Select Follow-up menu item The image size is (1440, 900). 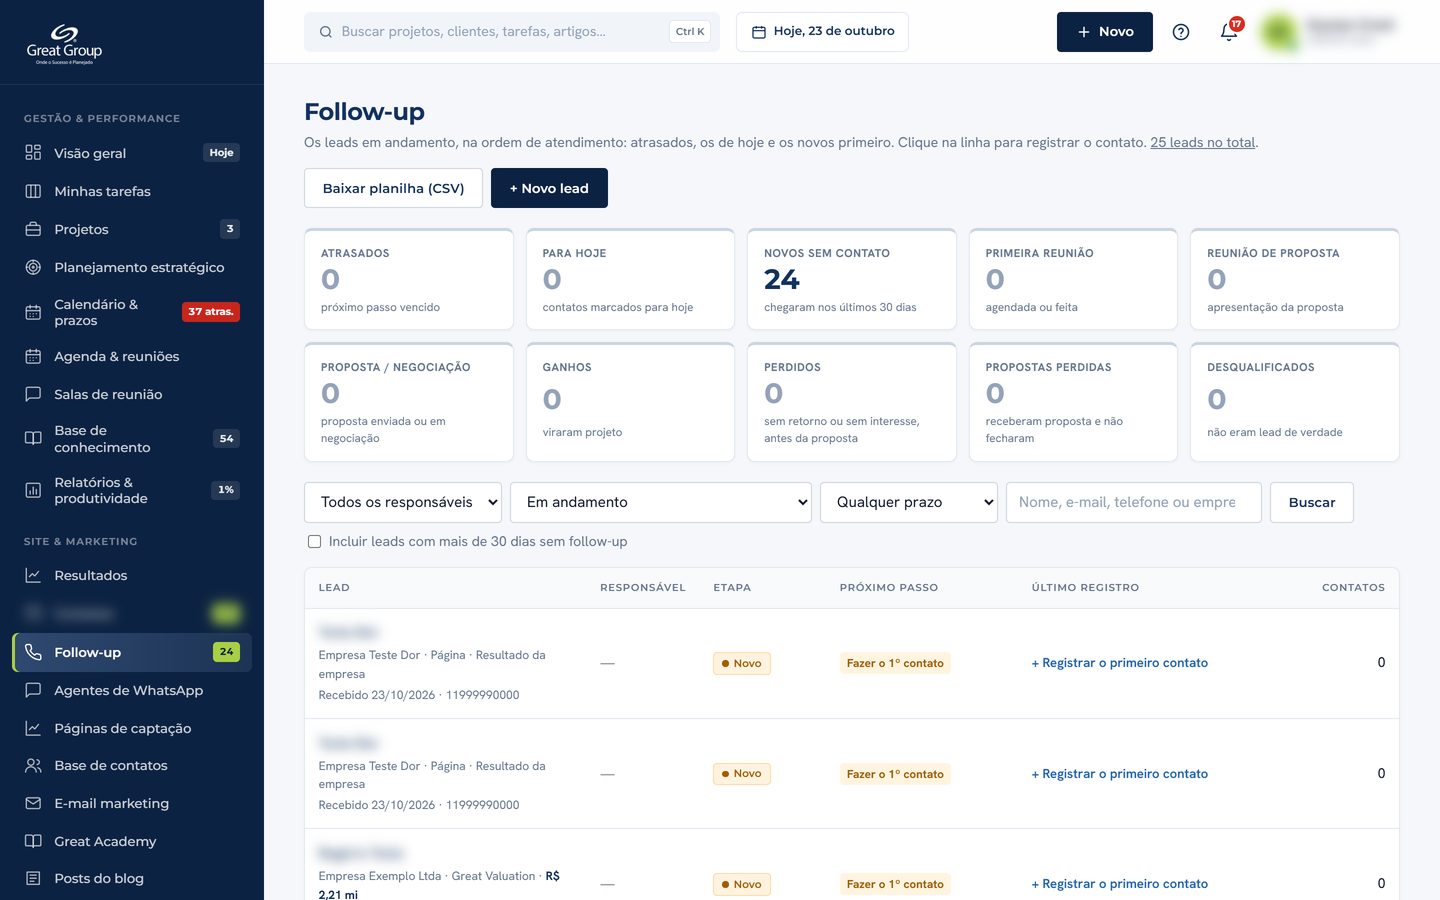tap(132, 652)
